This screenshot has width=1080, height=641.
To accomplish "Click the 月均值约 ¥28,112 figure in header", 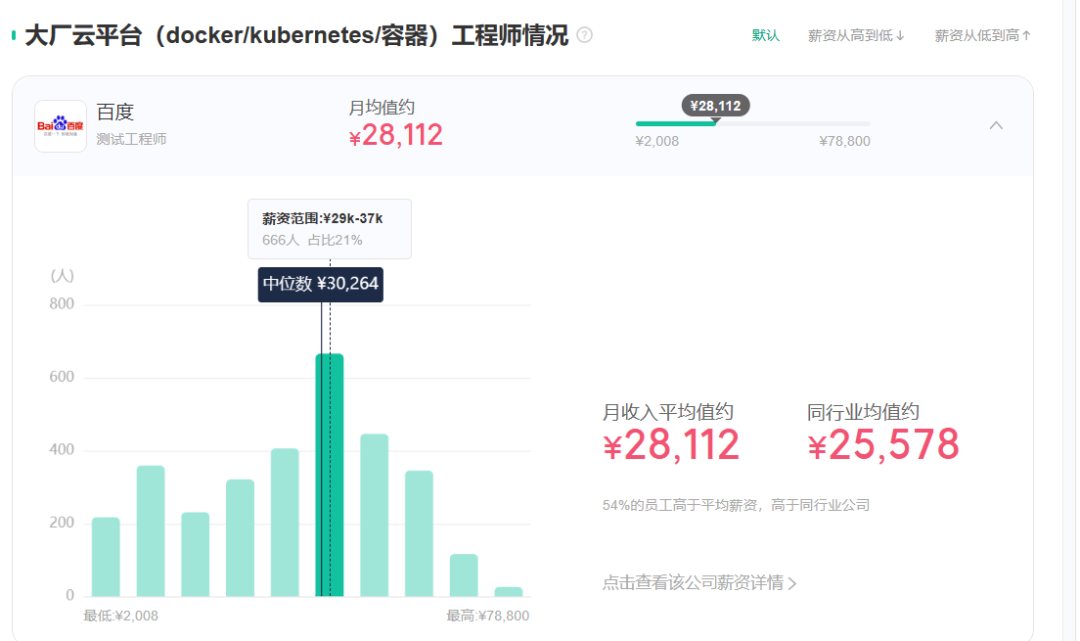I will click(395, 135).
